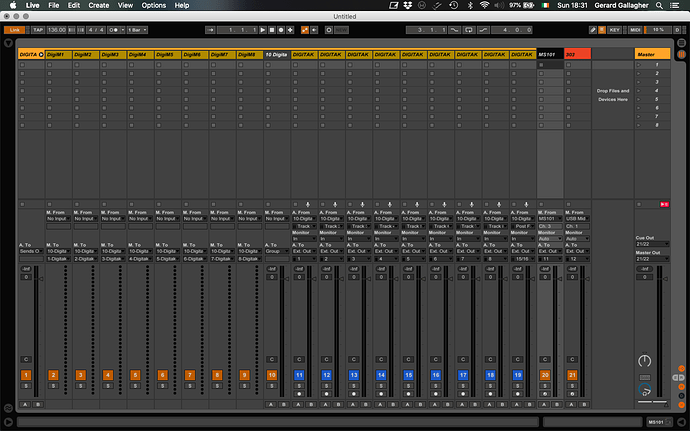Click the Stop All Clips box on Master
This screenshot has width=690, height=431.
pos(639,204)
